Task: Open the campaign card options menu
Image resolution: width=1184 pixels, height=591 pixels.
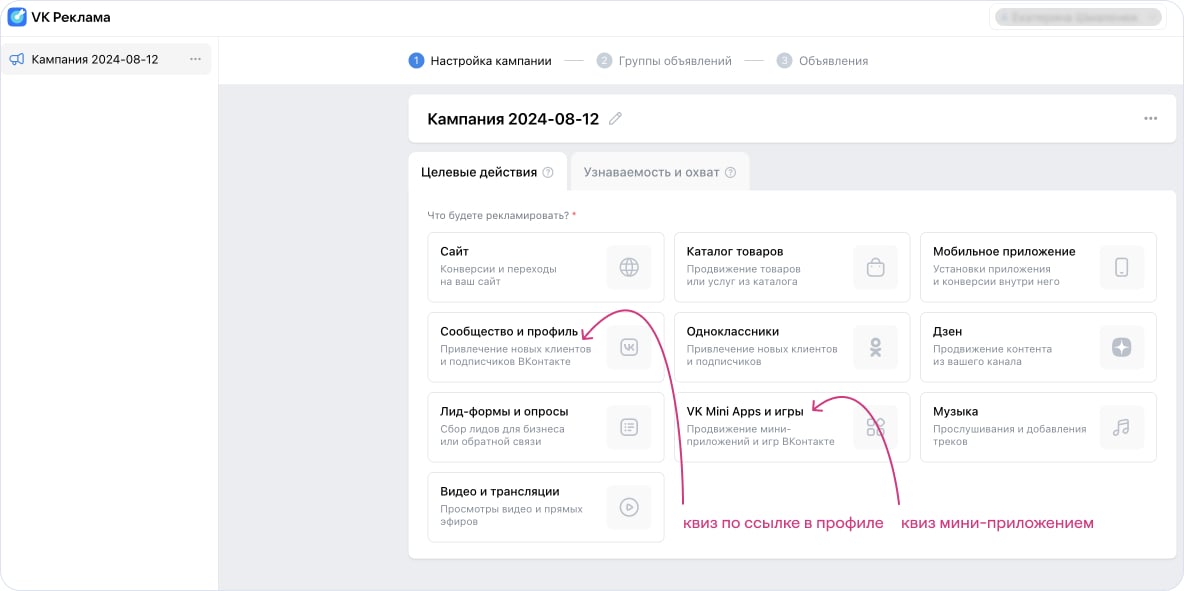Action: click(x=1149, y=118)
